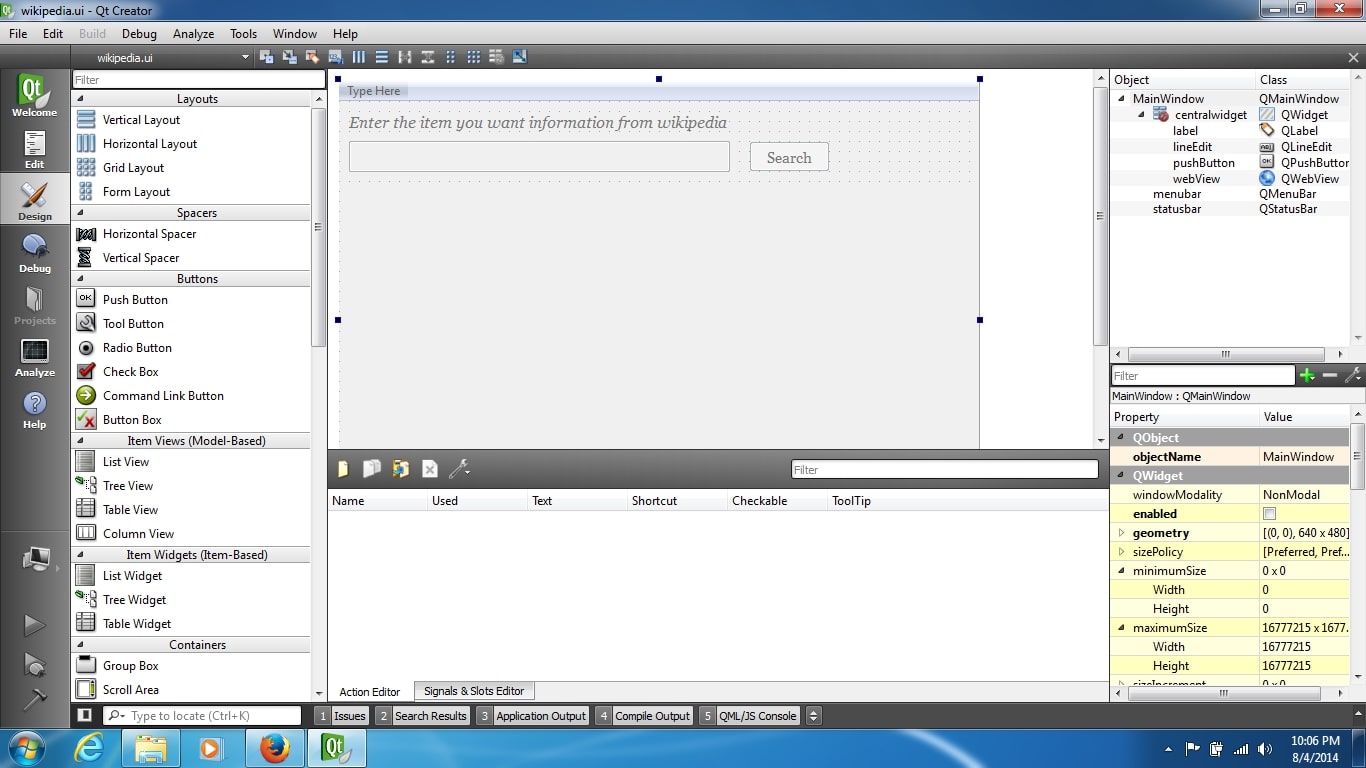The image size is (1366, 768).
Task: Click the Build hammer icon in sidebar
Action: [34, 699]
